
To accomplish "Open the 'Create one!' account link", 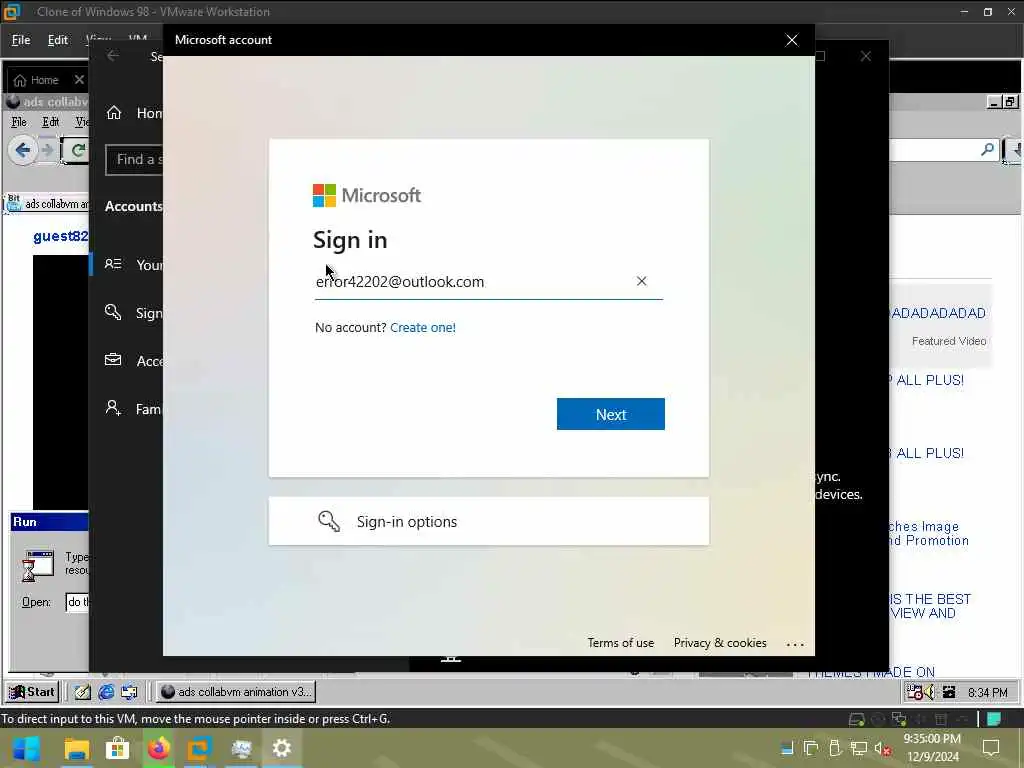I will (423, 327).
